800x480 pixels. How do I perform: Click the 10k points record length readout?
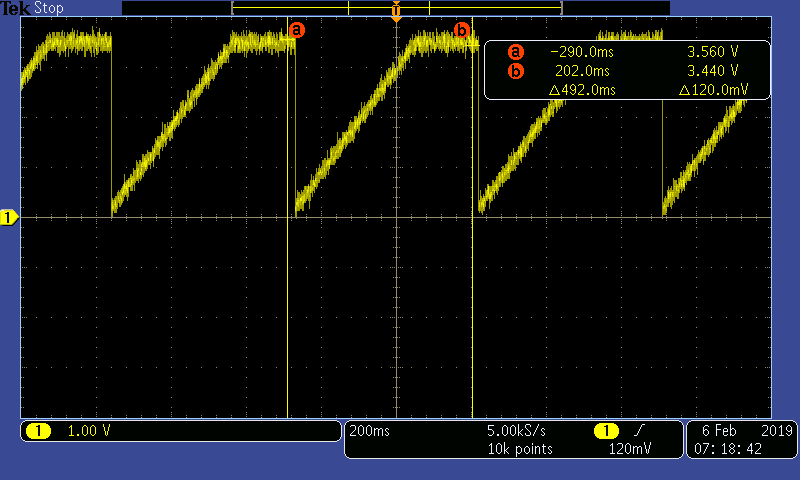coord(519,449)
